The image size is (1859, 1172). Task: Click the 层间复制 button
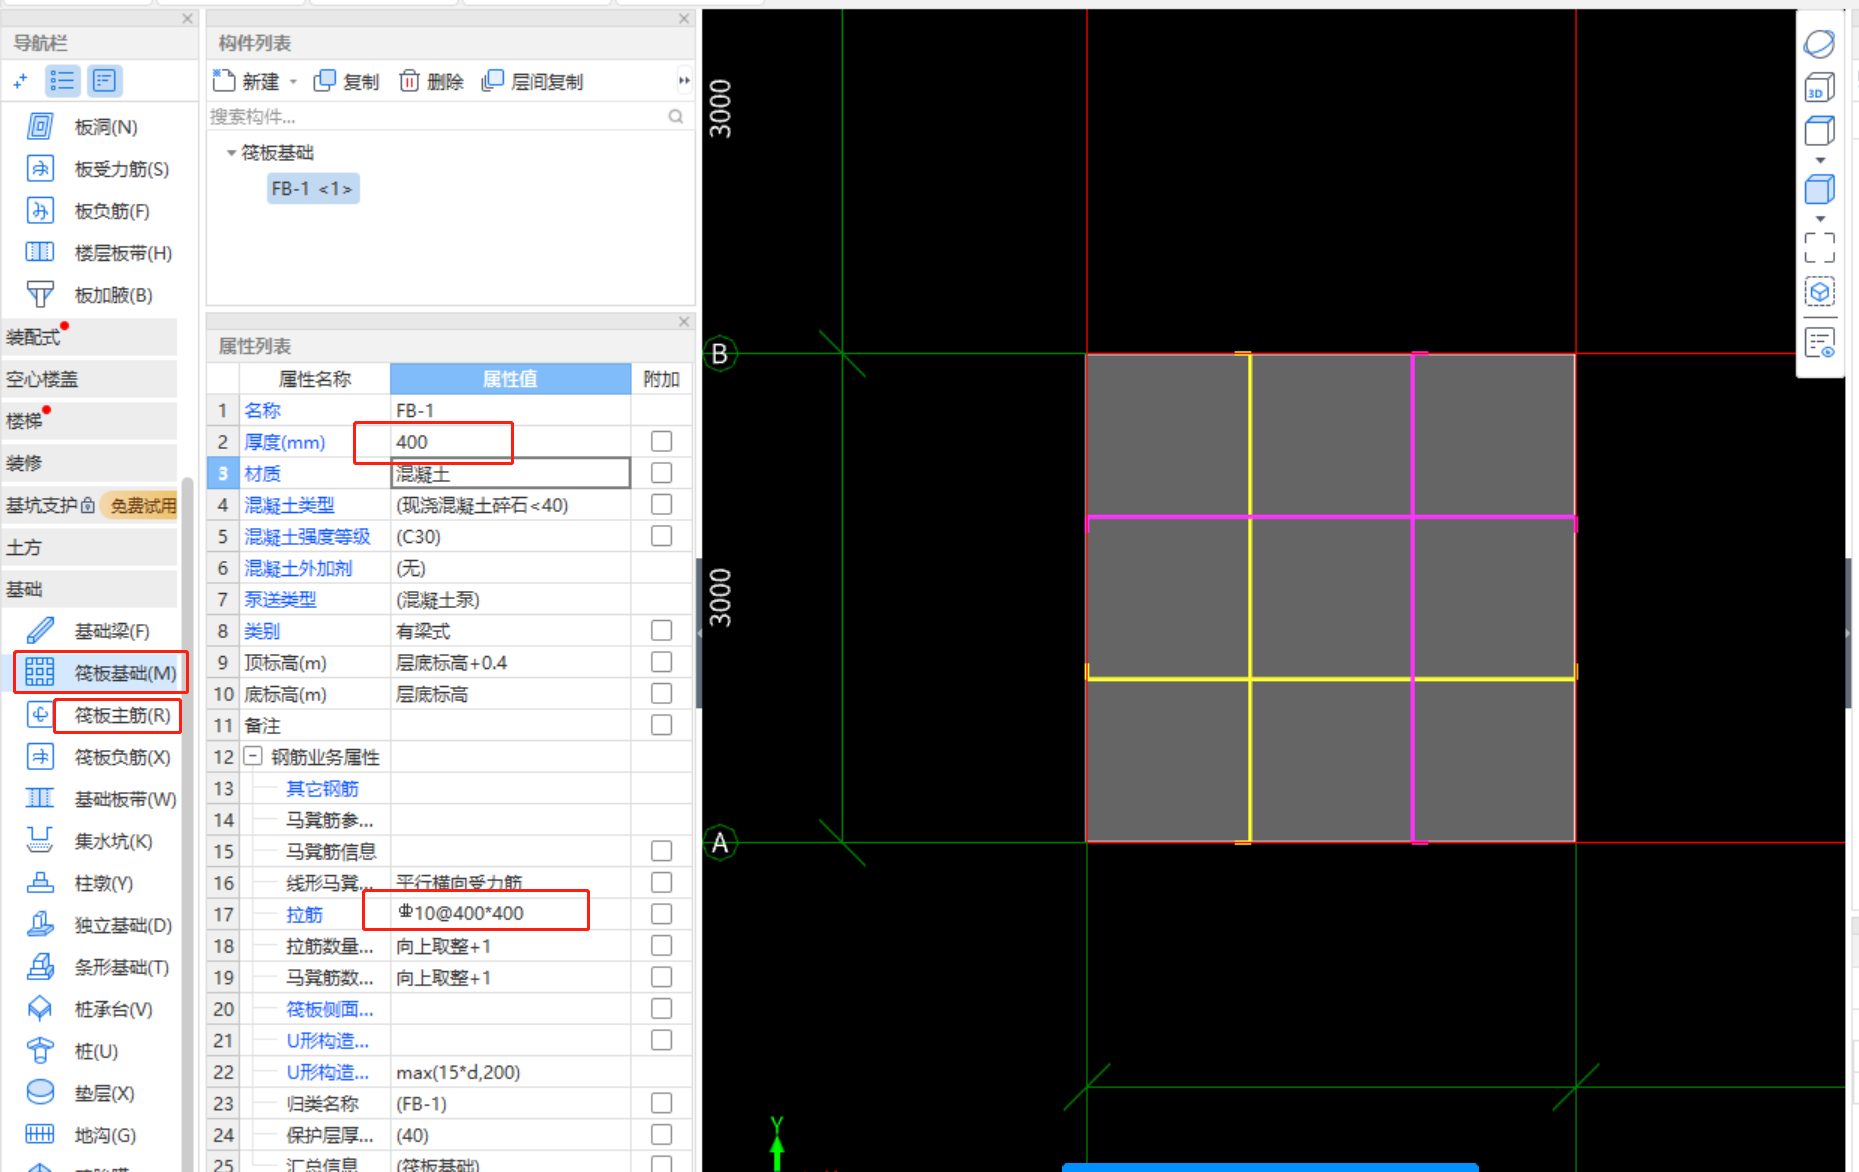click(x=532, y=81)
